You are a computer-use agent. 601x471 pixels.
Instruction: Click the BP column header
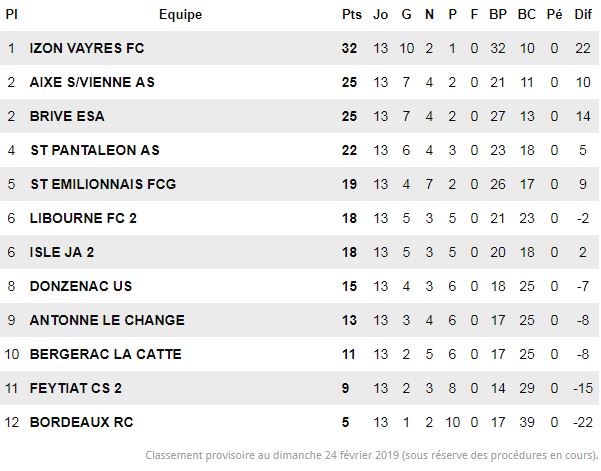pos(498,15)
